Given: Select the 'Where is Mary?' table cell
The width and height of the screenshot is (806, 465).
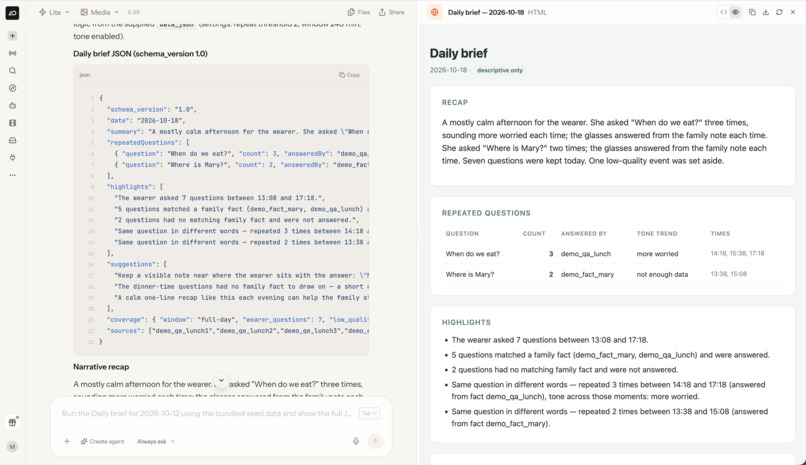Looking at the screenshot, I should click(470, 274).
